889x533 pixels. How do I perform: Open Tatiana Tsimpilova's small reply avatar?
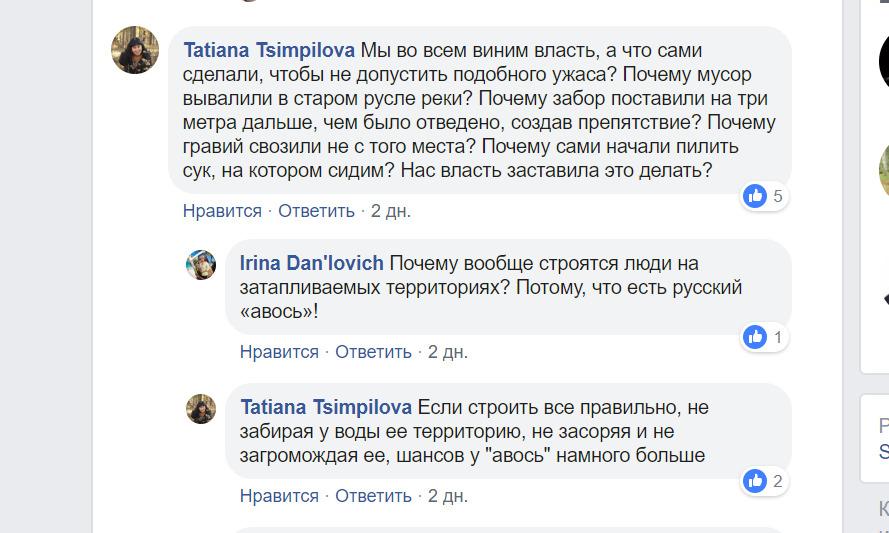(x=201, y=409)
